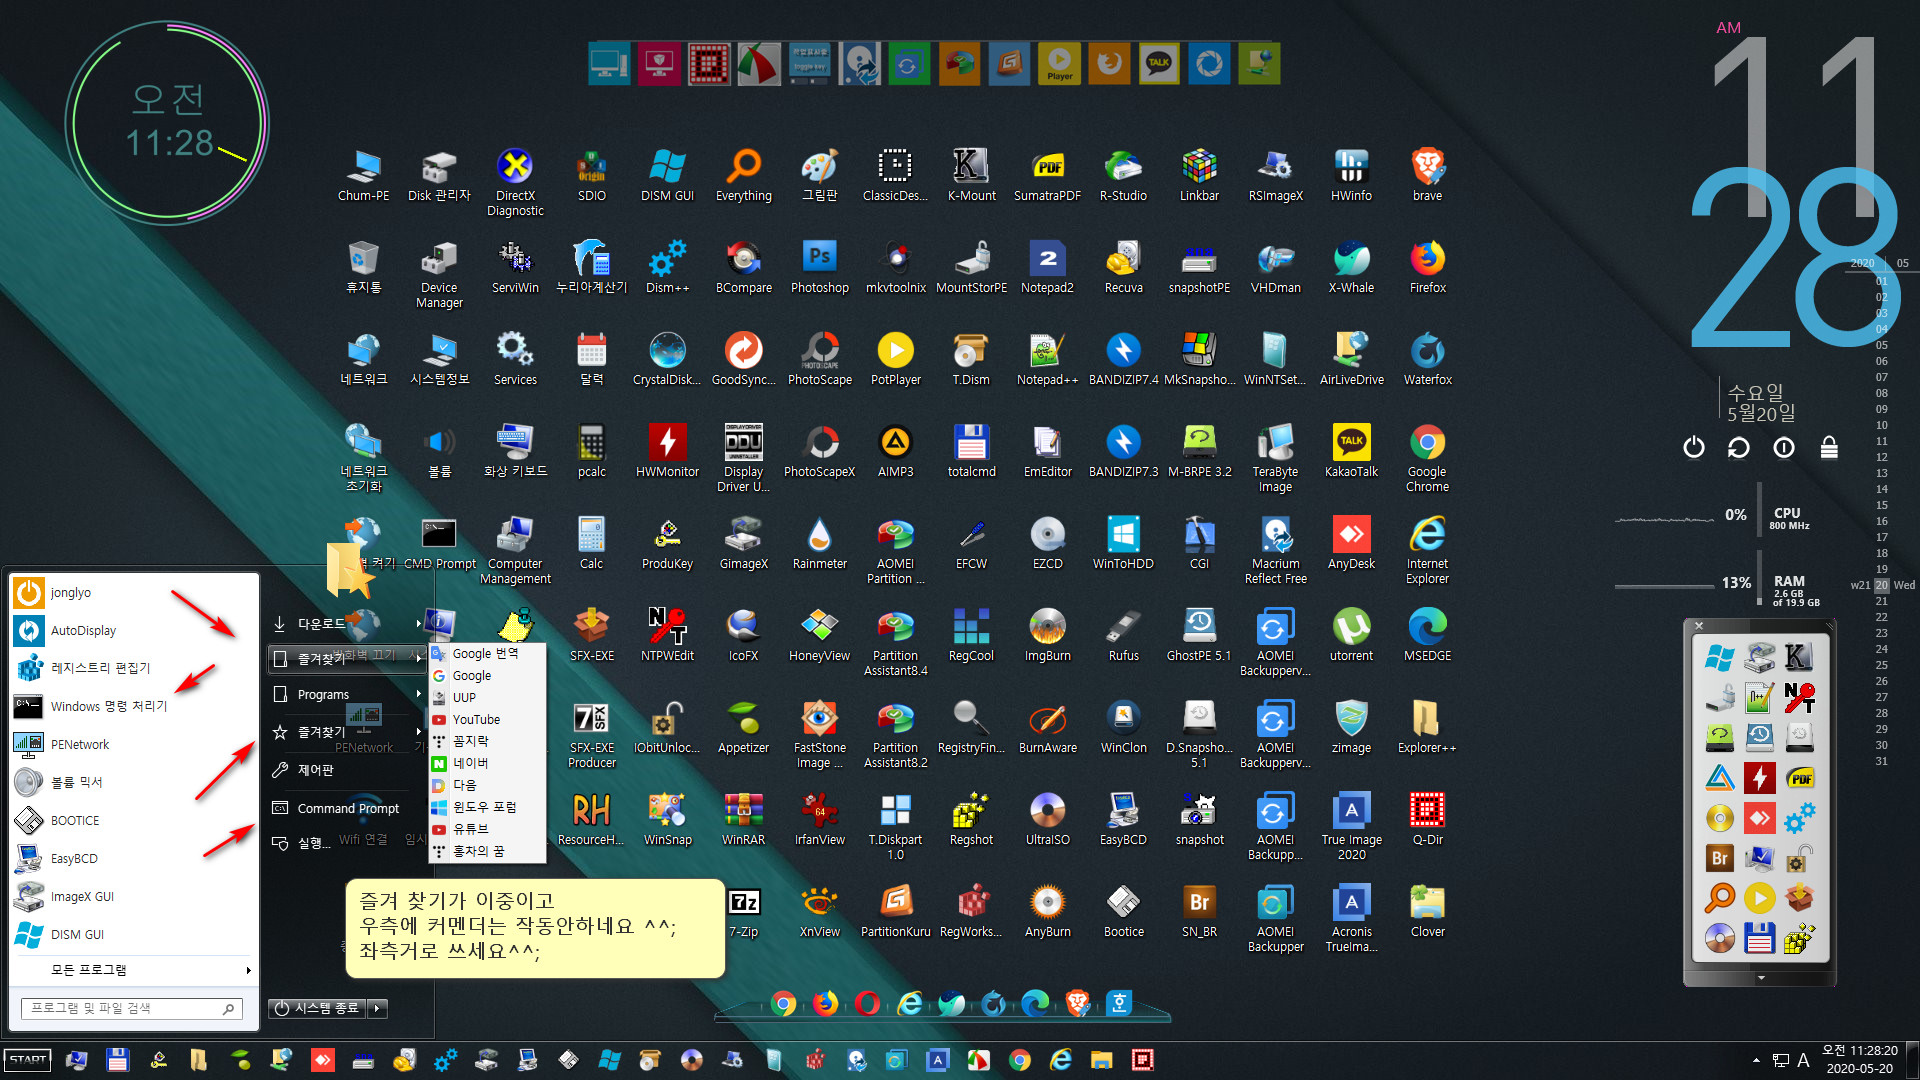Click the taskbar clock showing 11:28:20

pyautogui.click(x=1859, y=1059)
